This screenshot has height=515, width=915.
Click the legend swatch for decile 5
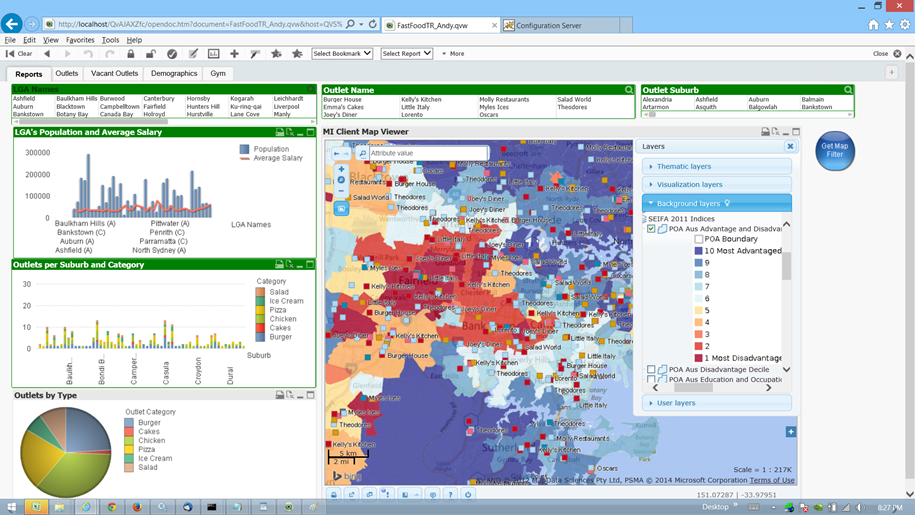[x=699, y=310]
